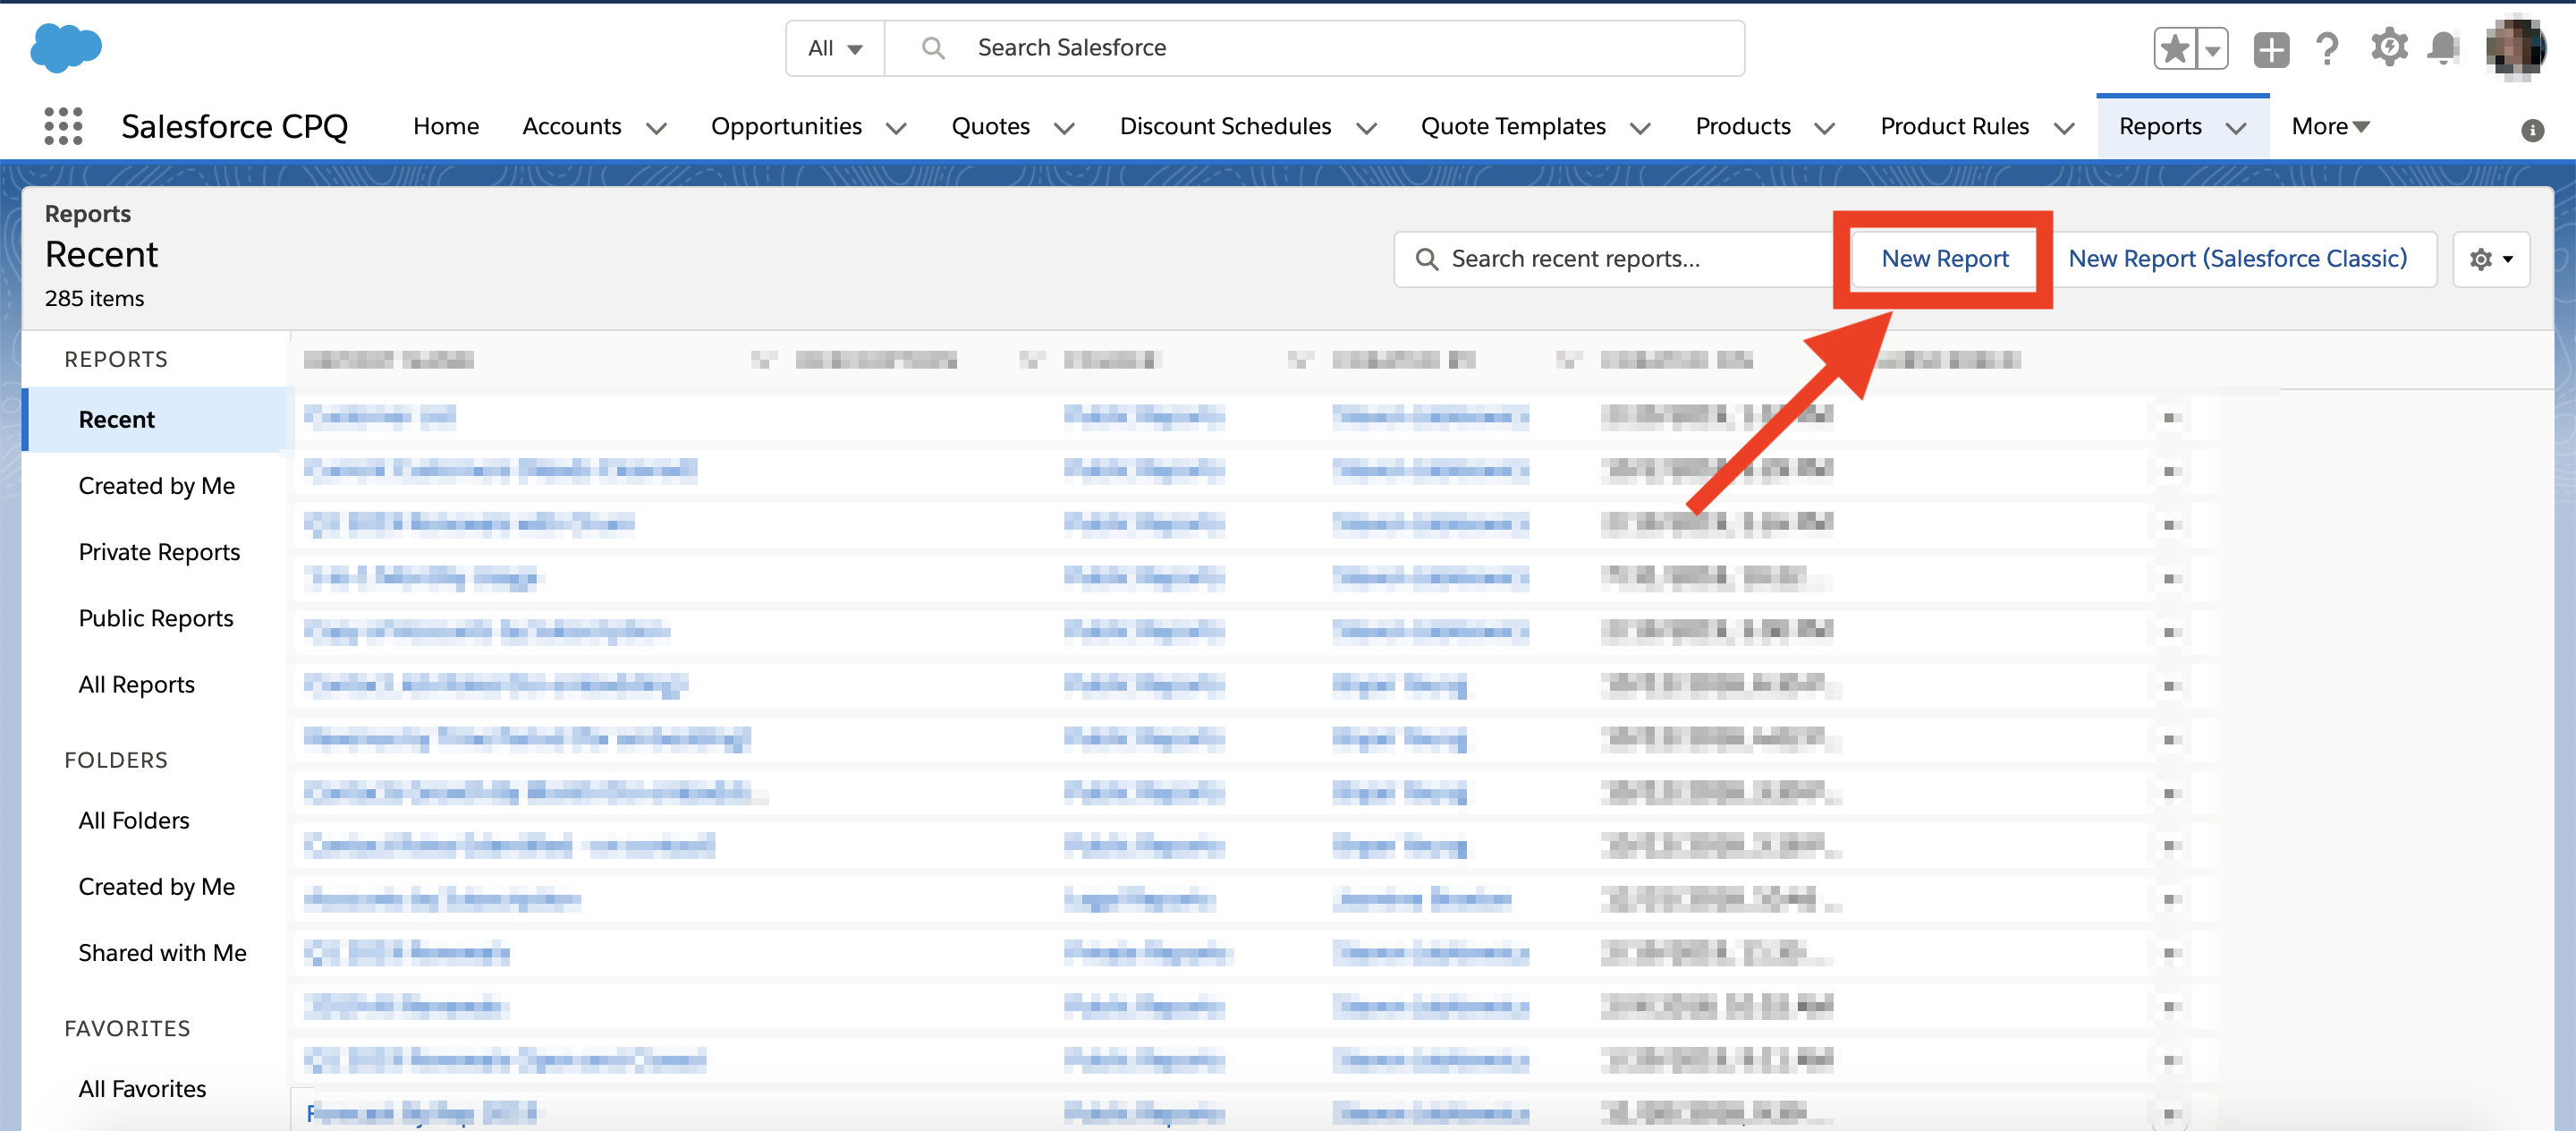Open All Folders in sidebar

coord(134,820)
